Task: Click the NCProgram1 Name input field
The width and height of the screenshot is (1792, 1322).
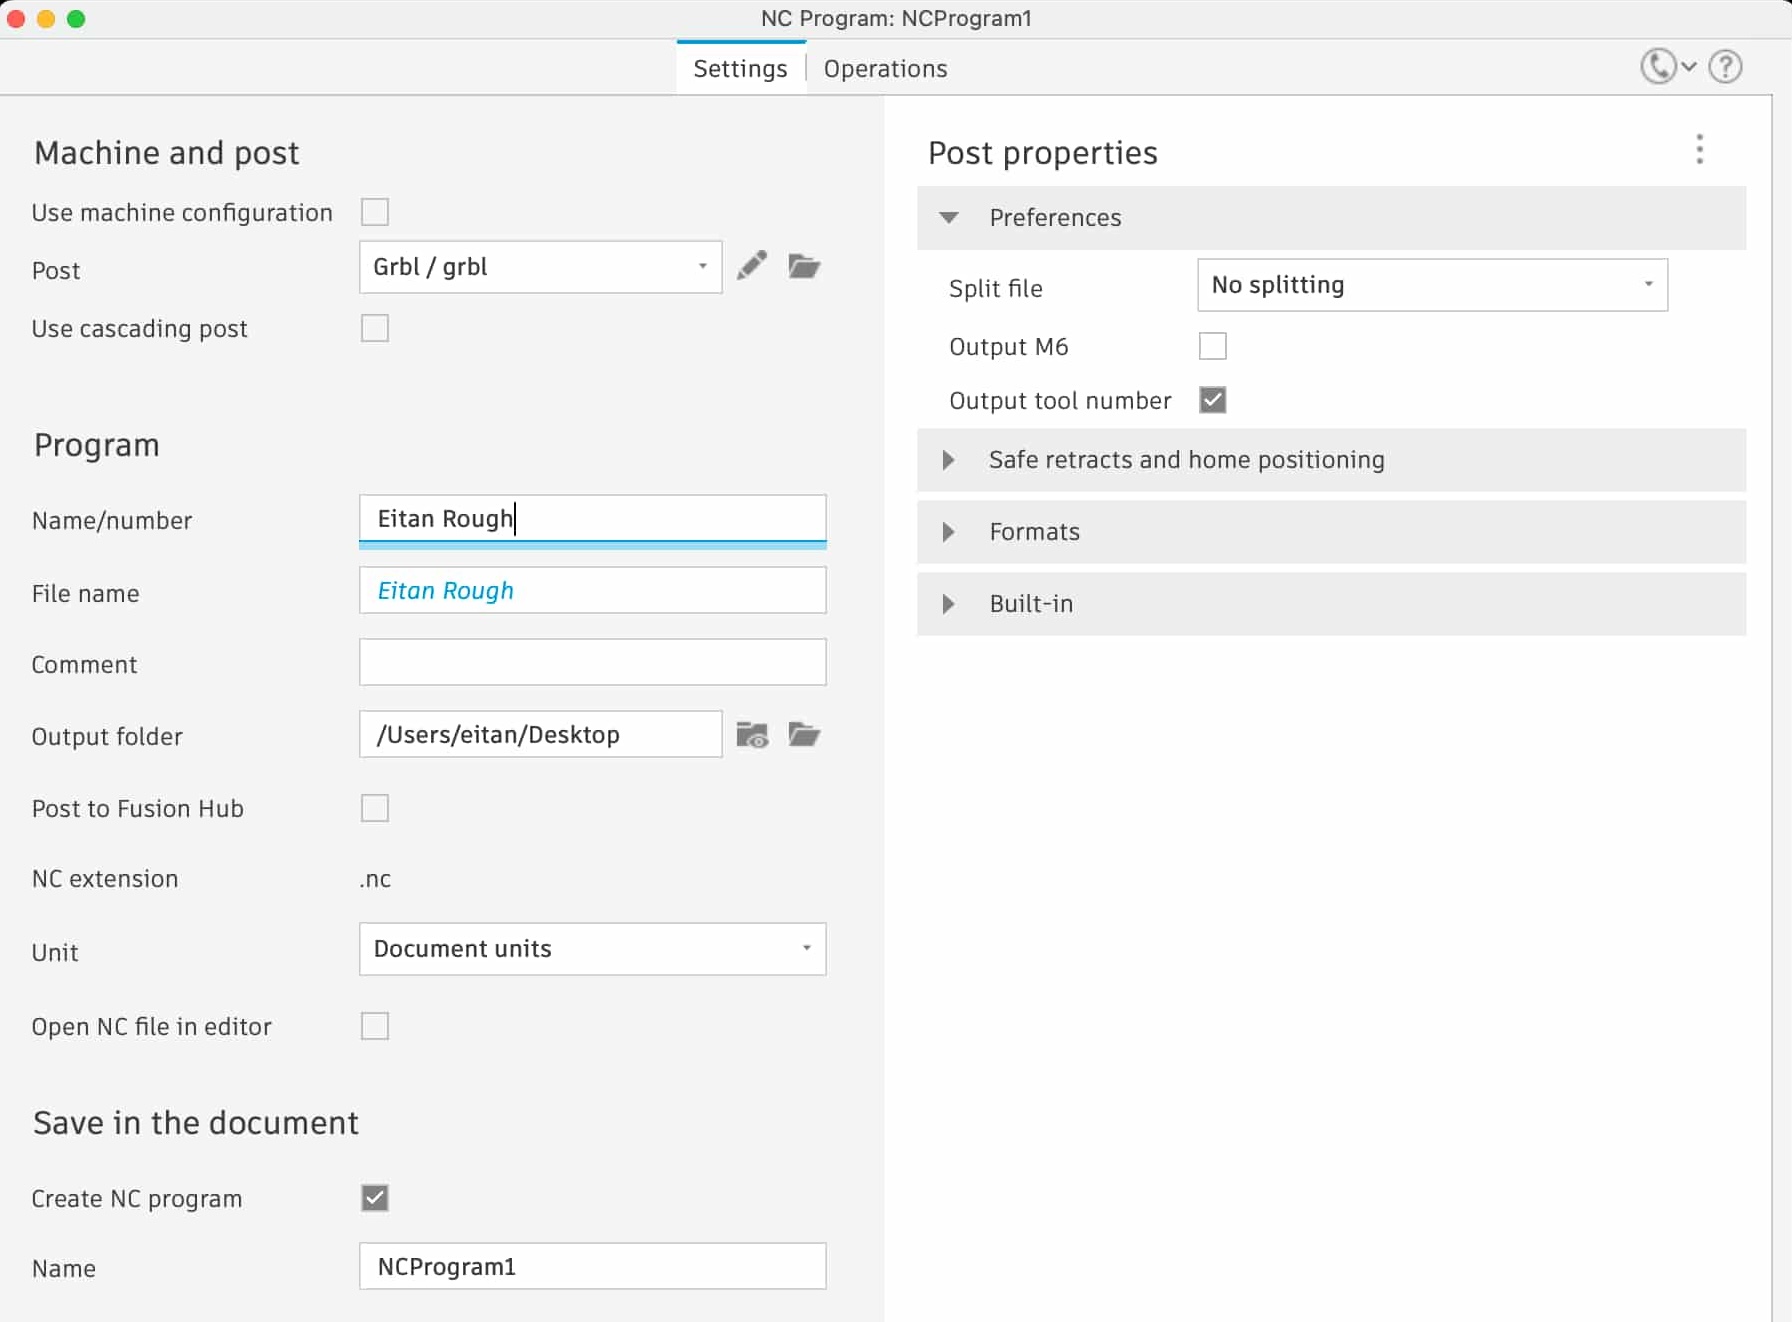Action: 592,1267
